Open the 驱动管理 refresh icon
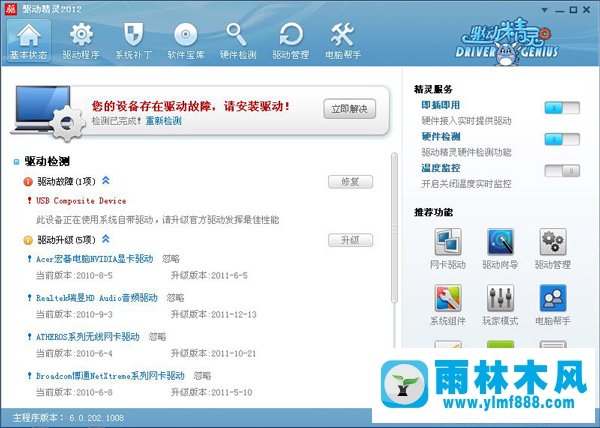 tap(290, 41)
